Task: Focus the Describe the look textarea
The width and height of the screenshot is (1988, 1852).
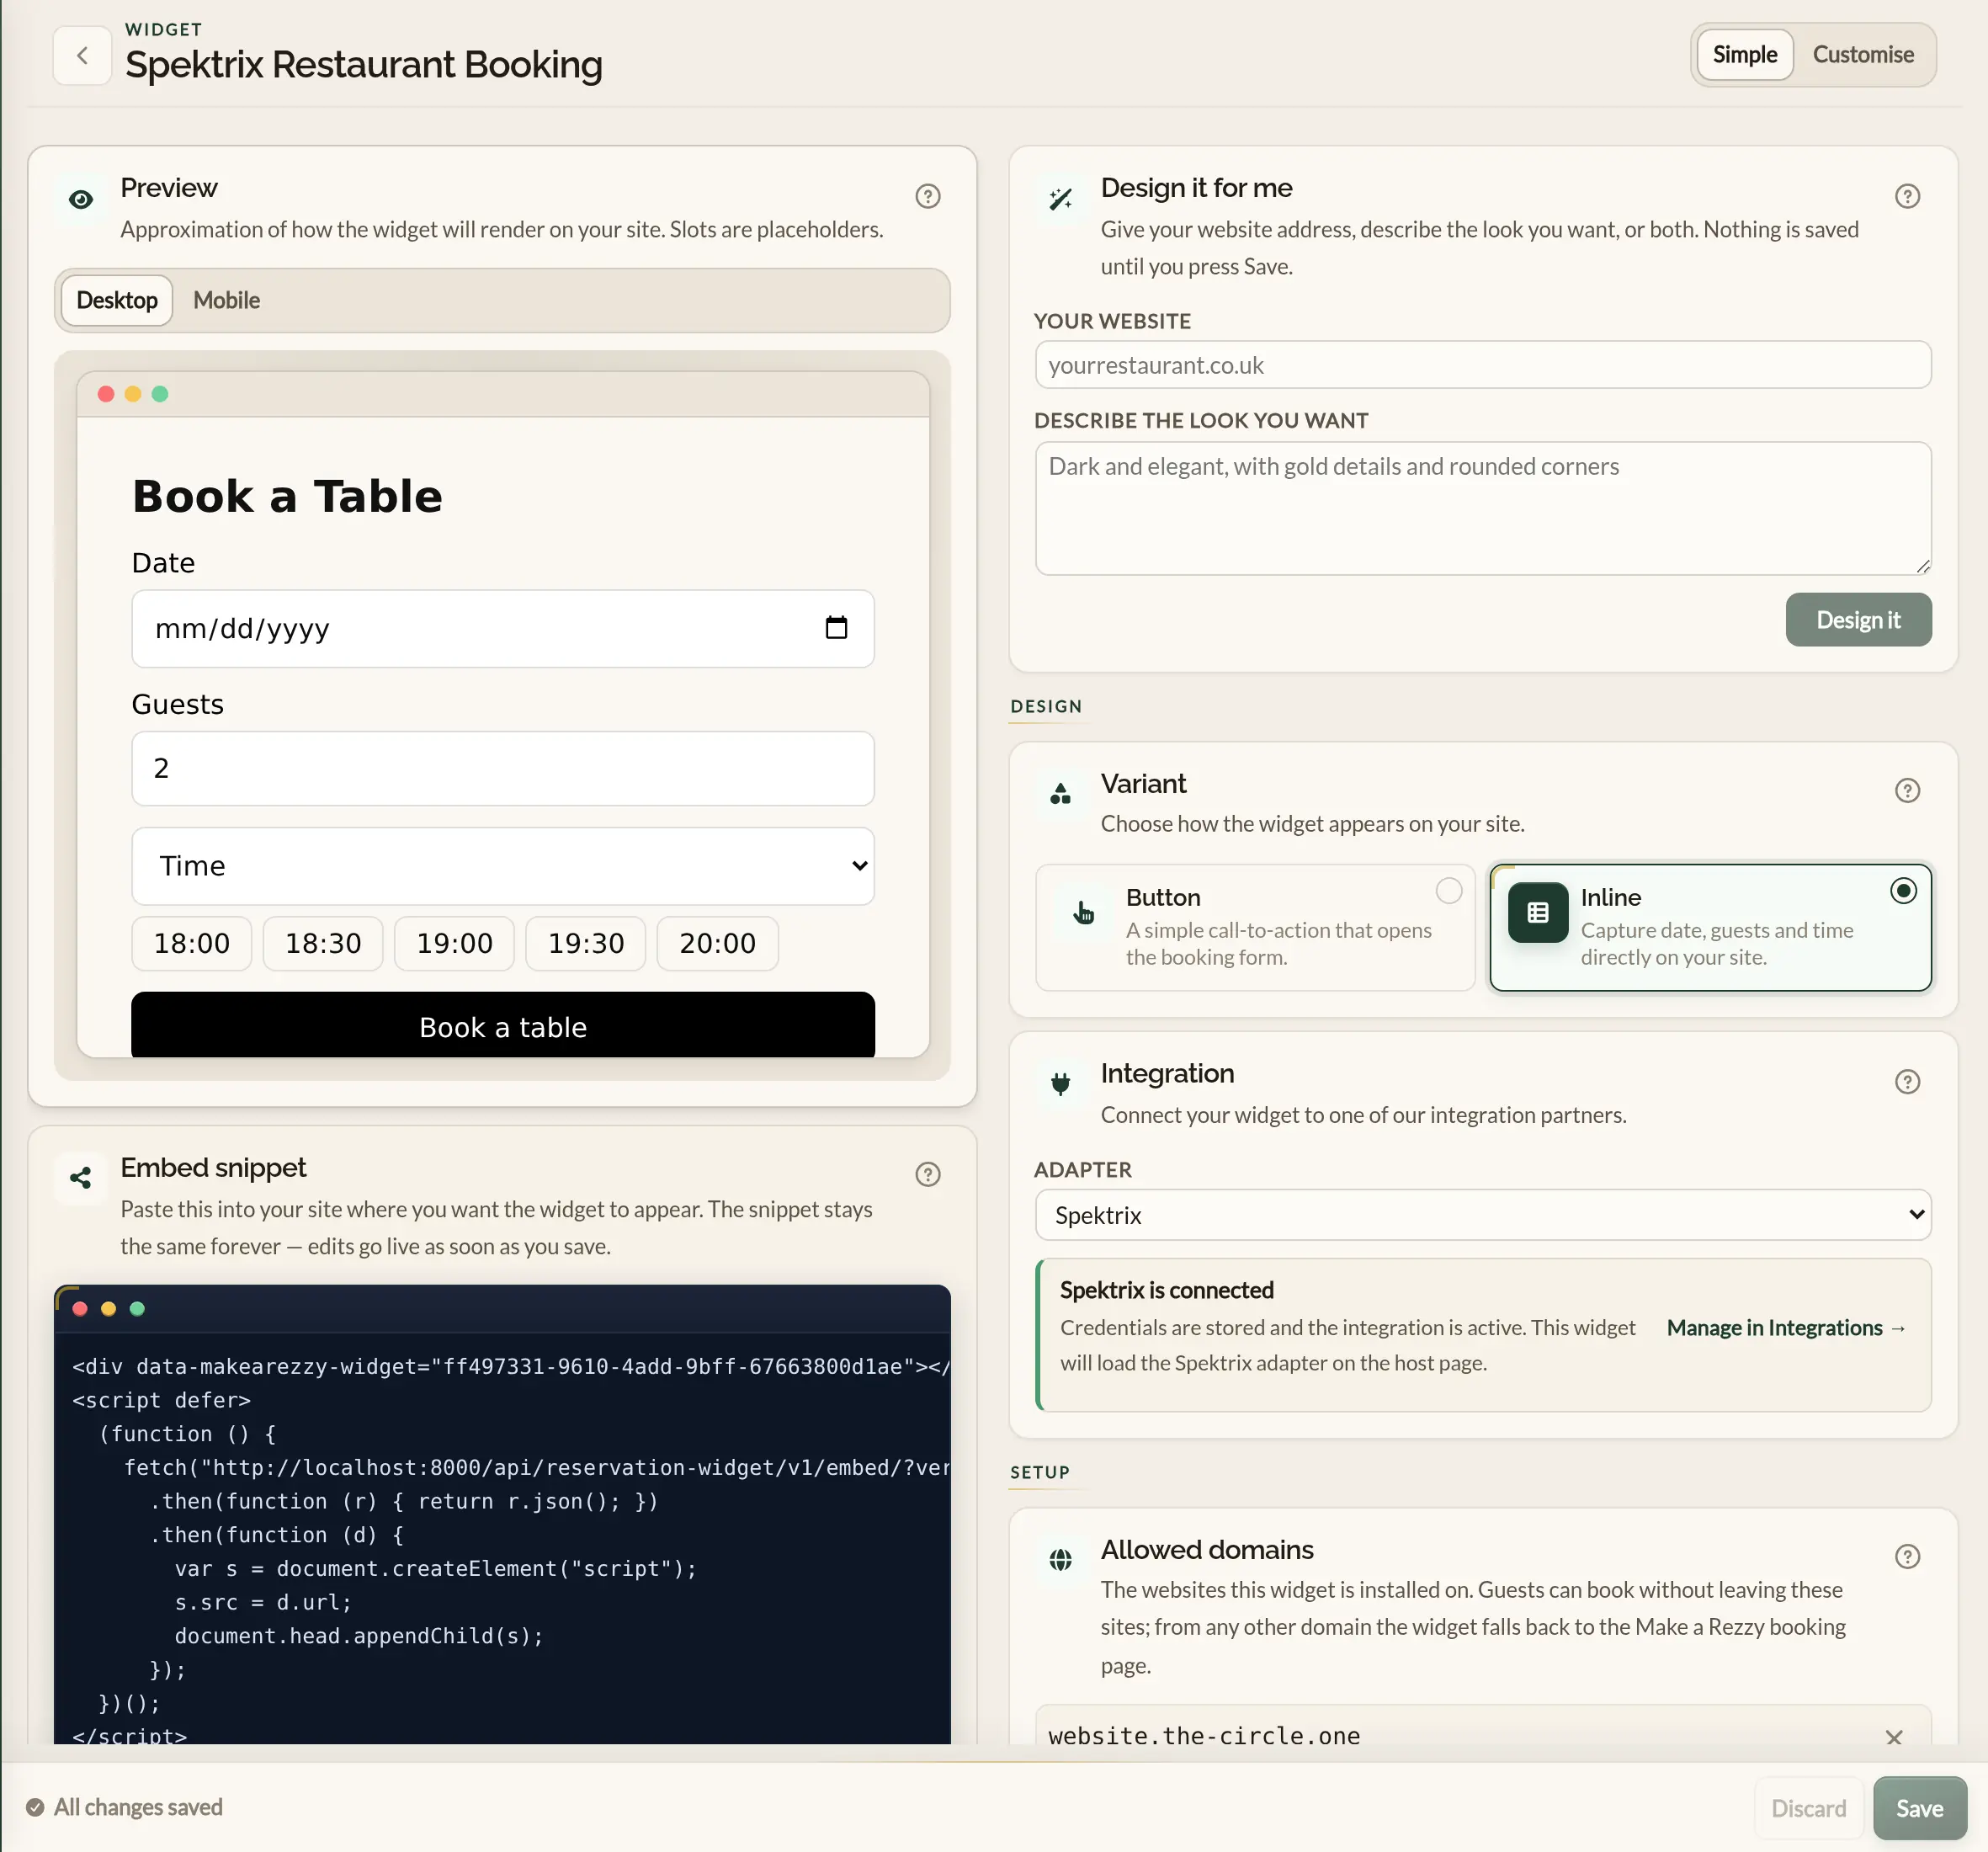Action: pos(1482,508)
